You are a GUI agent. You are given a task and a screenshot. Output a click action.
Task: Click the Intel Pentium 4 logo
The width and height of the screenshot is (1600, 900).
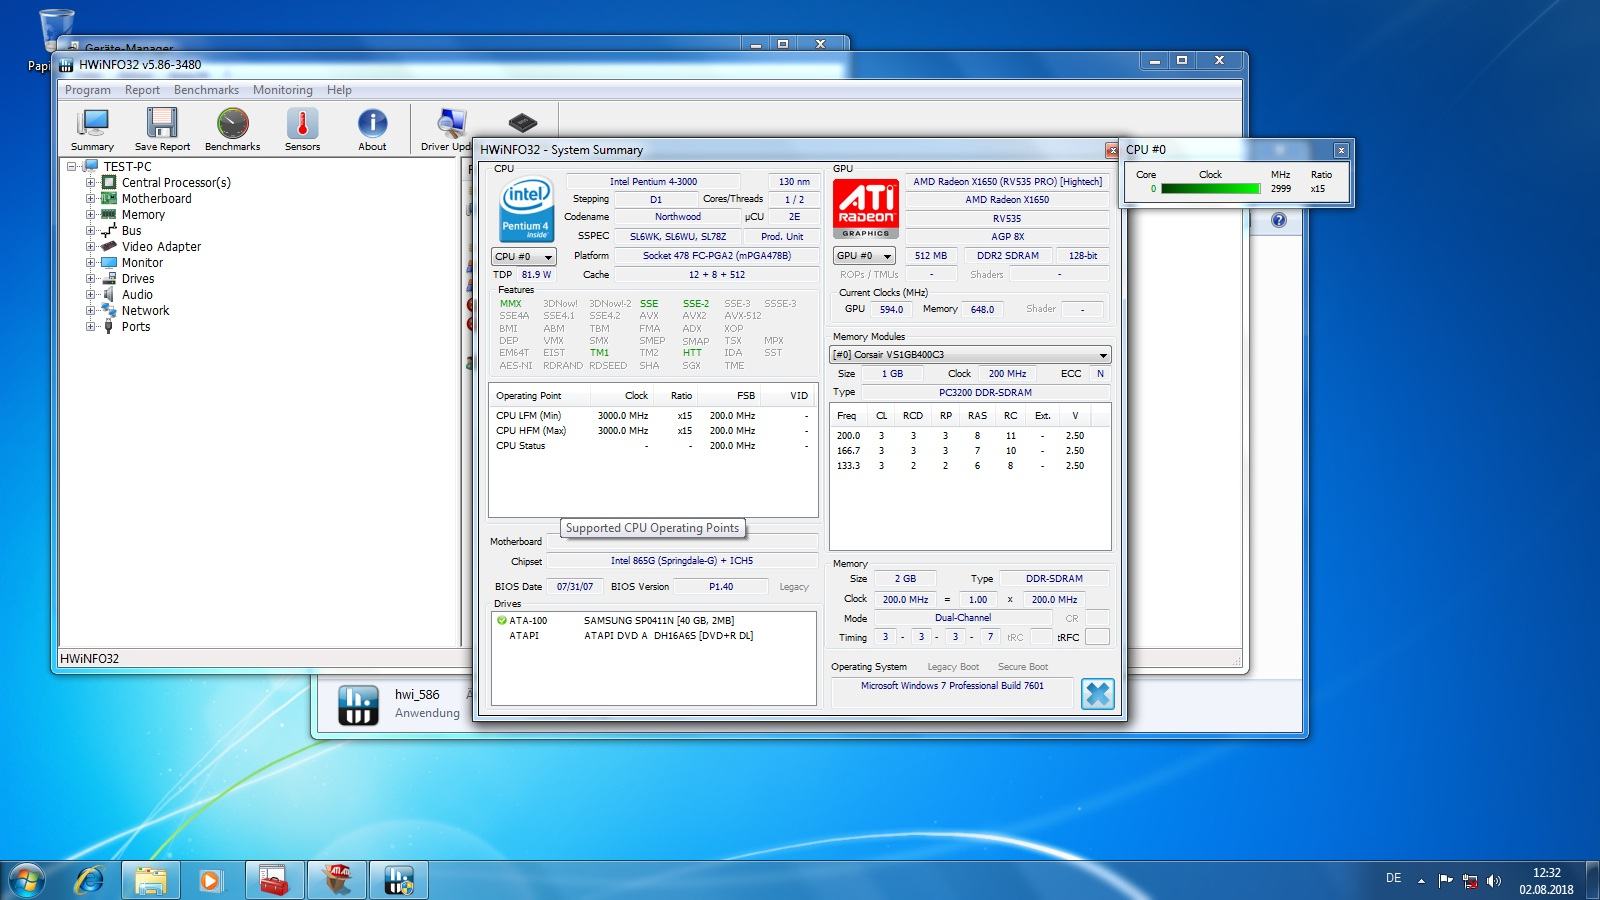pyautogui.click(x=526, y=210)
